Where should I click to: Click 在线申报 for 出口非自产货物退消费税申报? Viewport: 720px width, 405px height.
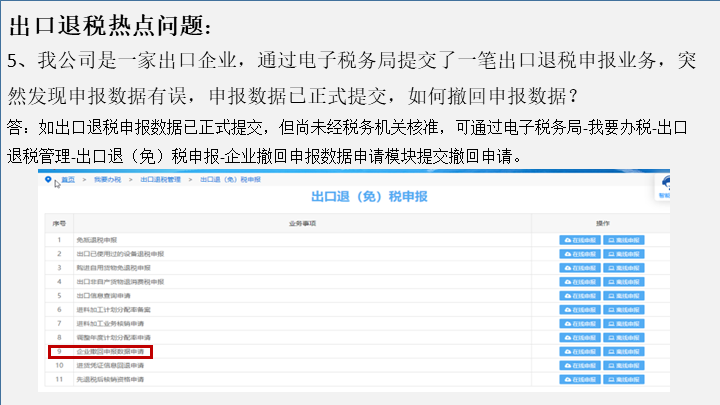580,282
